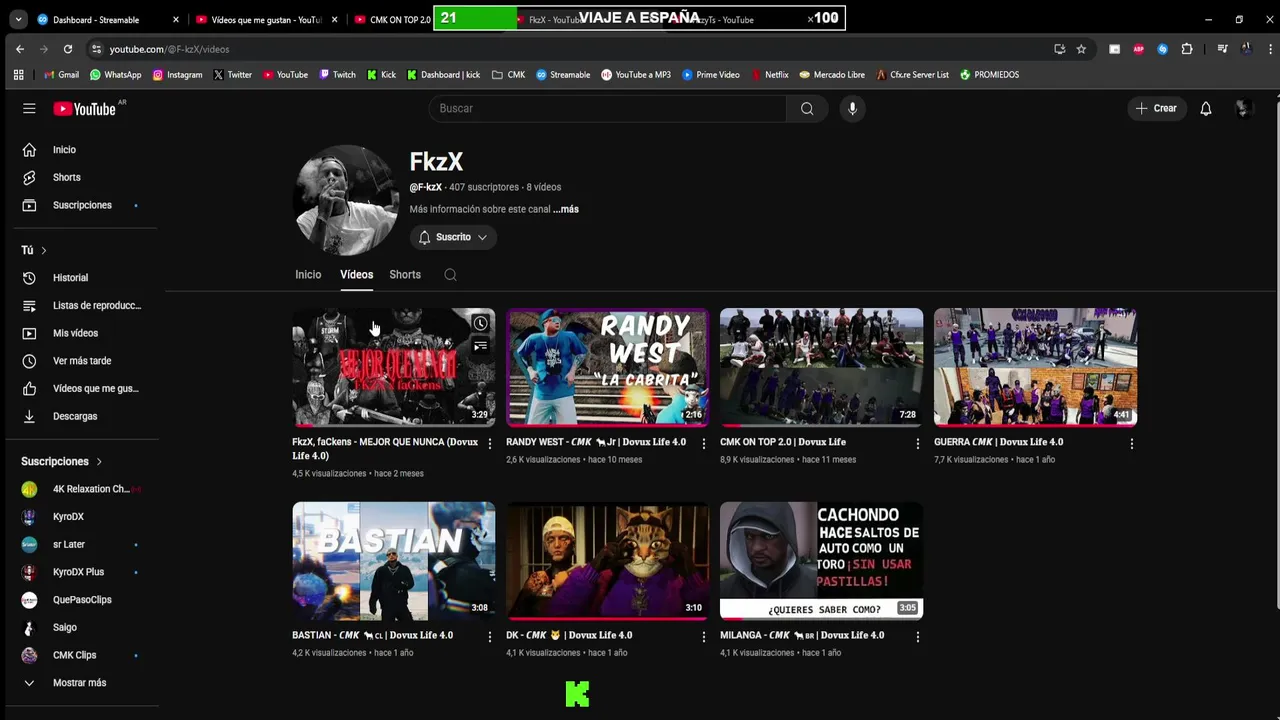The image size is (1280, 720).
Task: Open options for GUERRA CMK video
Action: tap(1131, 443)
